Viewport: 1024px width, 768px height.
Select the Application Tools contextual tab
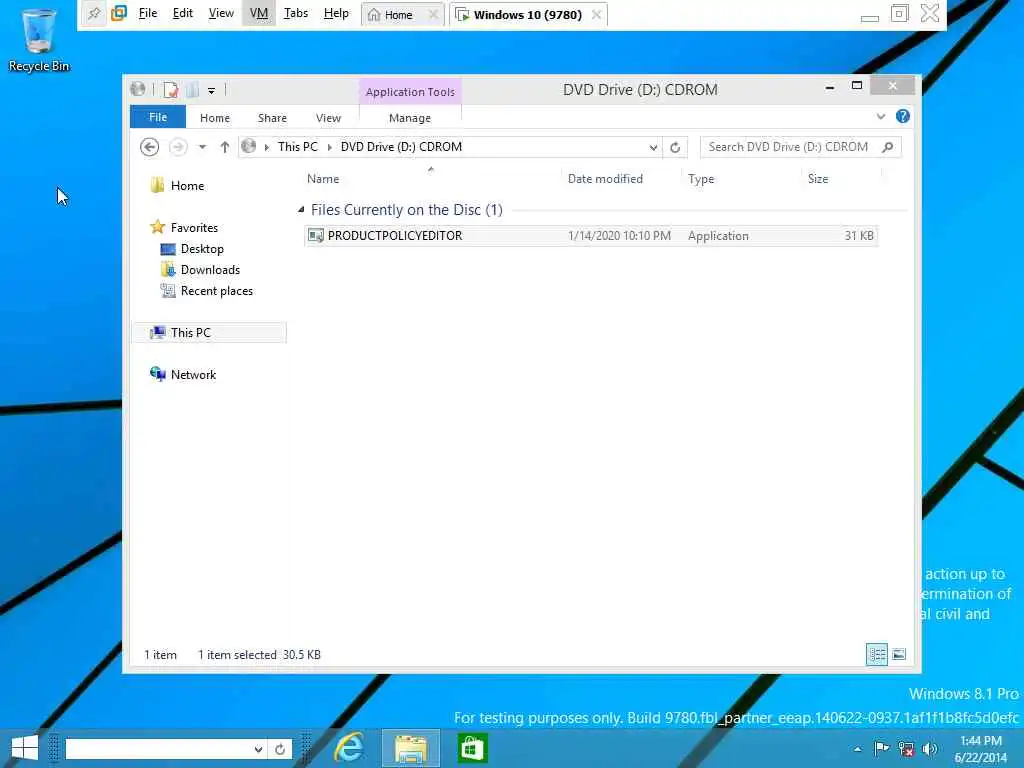410,92
